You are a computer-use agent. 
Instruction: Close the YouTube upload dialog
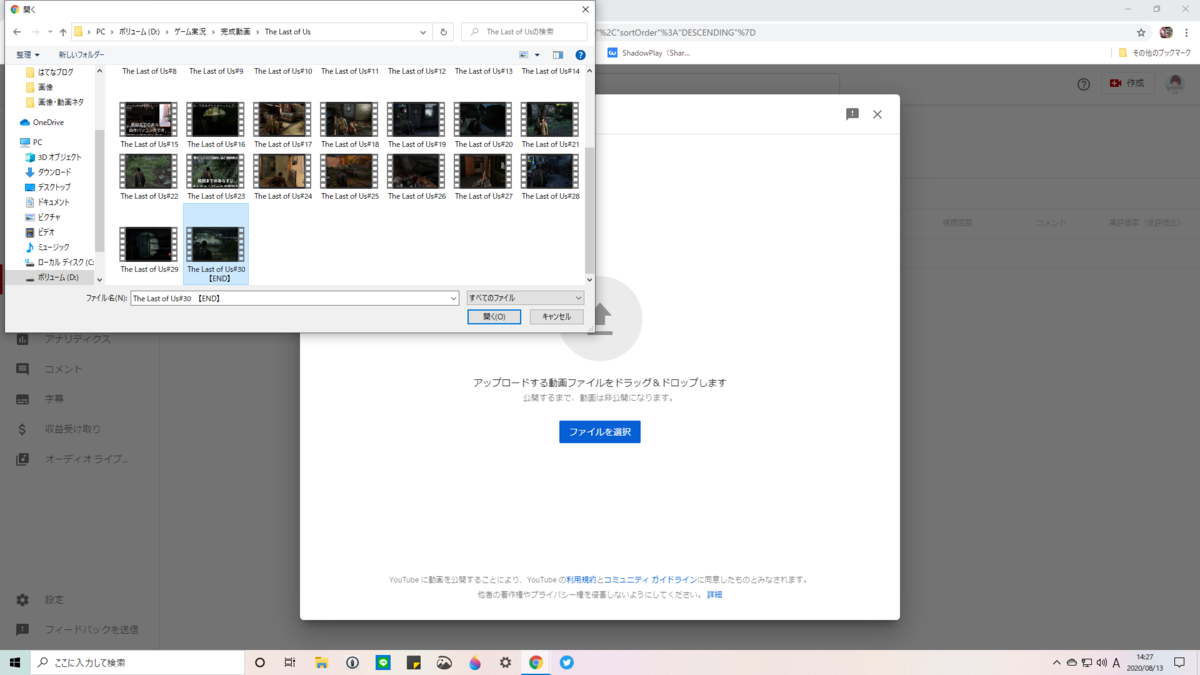pos(877,114)
